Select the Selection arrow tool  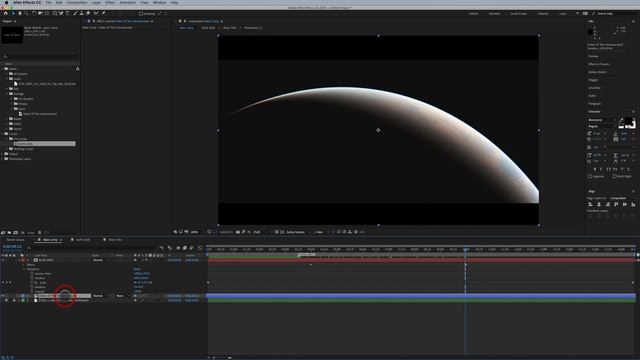pos(13,13)
